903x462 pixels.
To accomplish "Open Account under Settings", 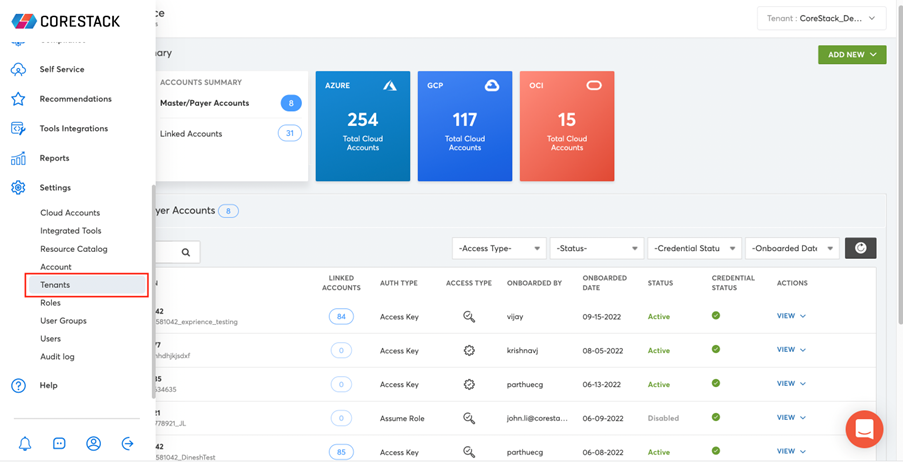I will click(x=56, y=267).
